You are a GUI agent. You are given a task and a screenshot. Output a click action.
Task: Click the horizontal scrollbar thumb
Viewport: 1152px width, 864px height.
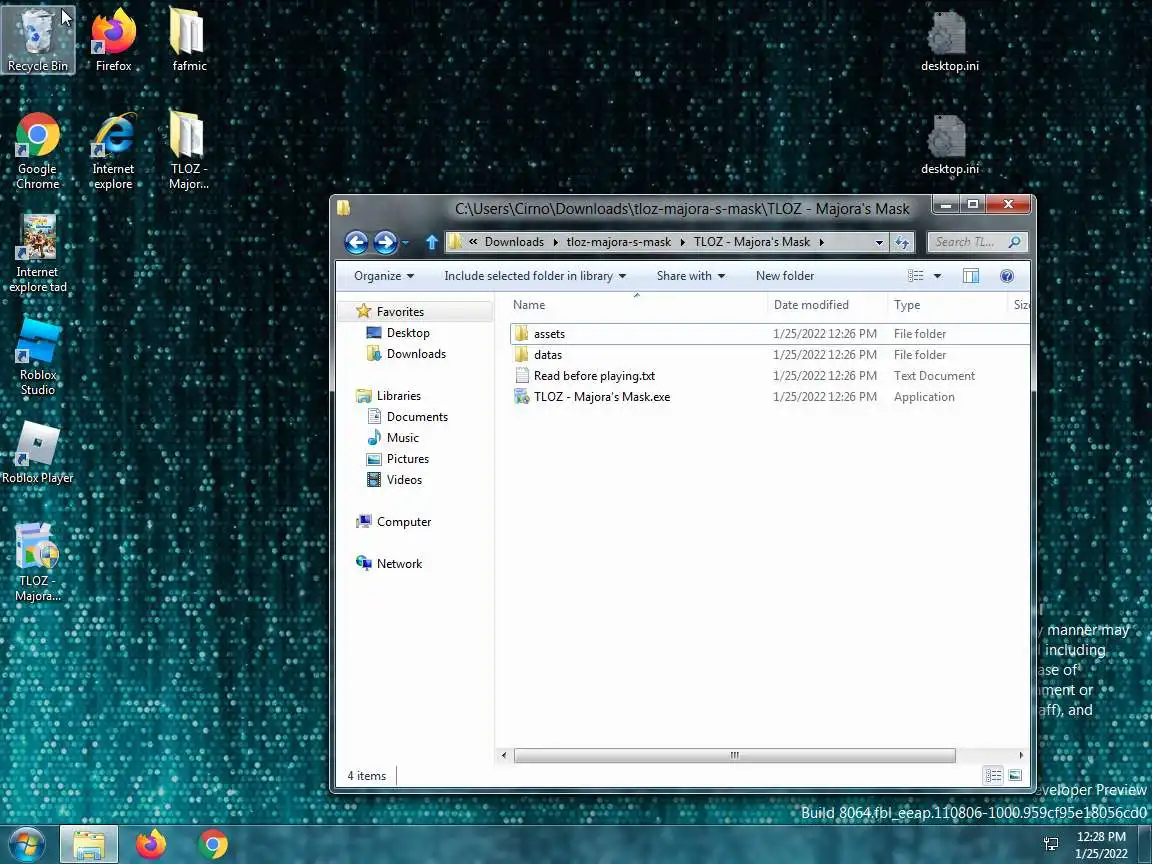tap(735, 755)
